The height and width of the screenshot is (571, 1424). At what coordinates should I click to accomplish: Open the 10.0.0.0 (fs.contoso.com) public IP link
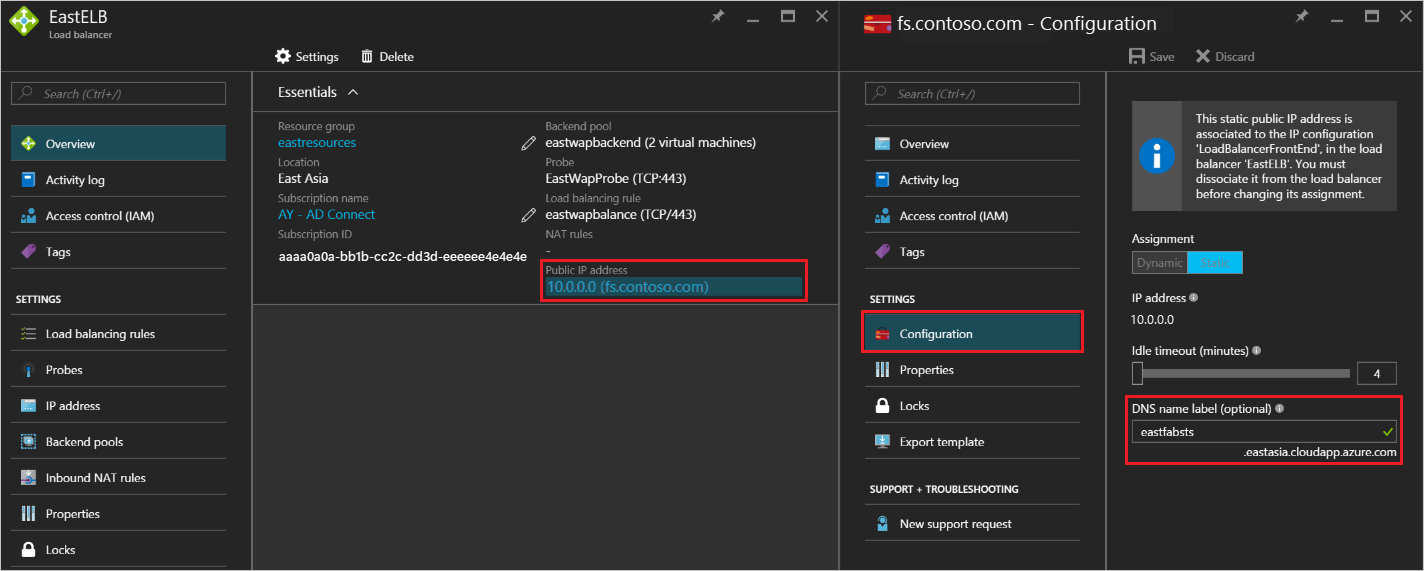click(627, 287)
